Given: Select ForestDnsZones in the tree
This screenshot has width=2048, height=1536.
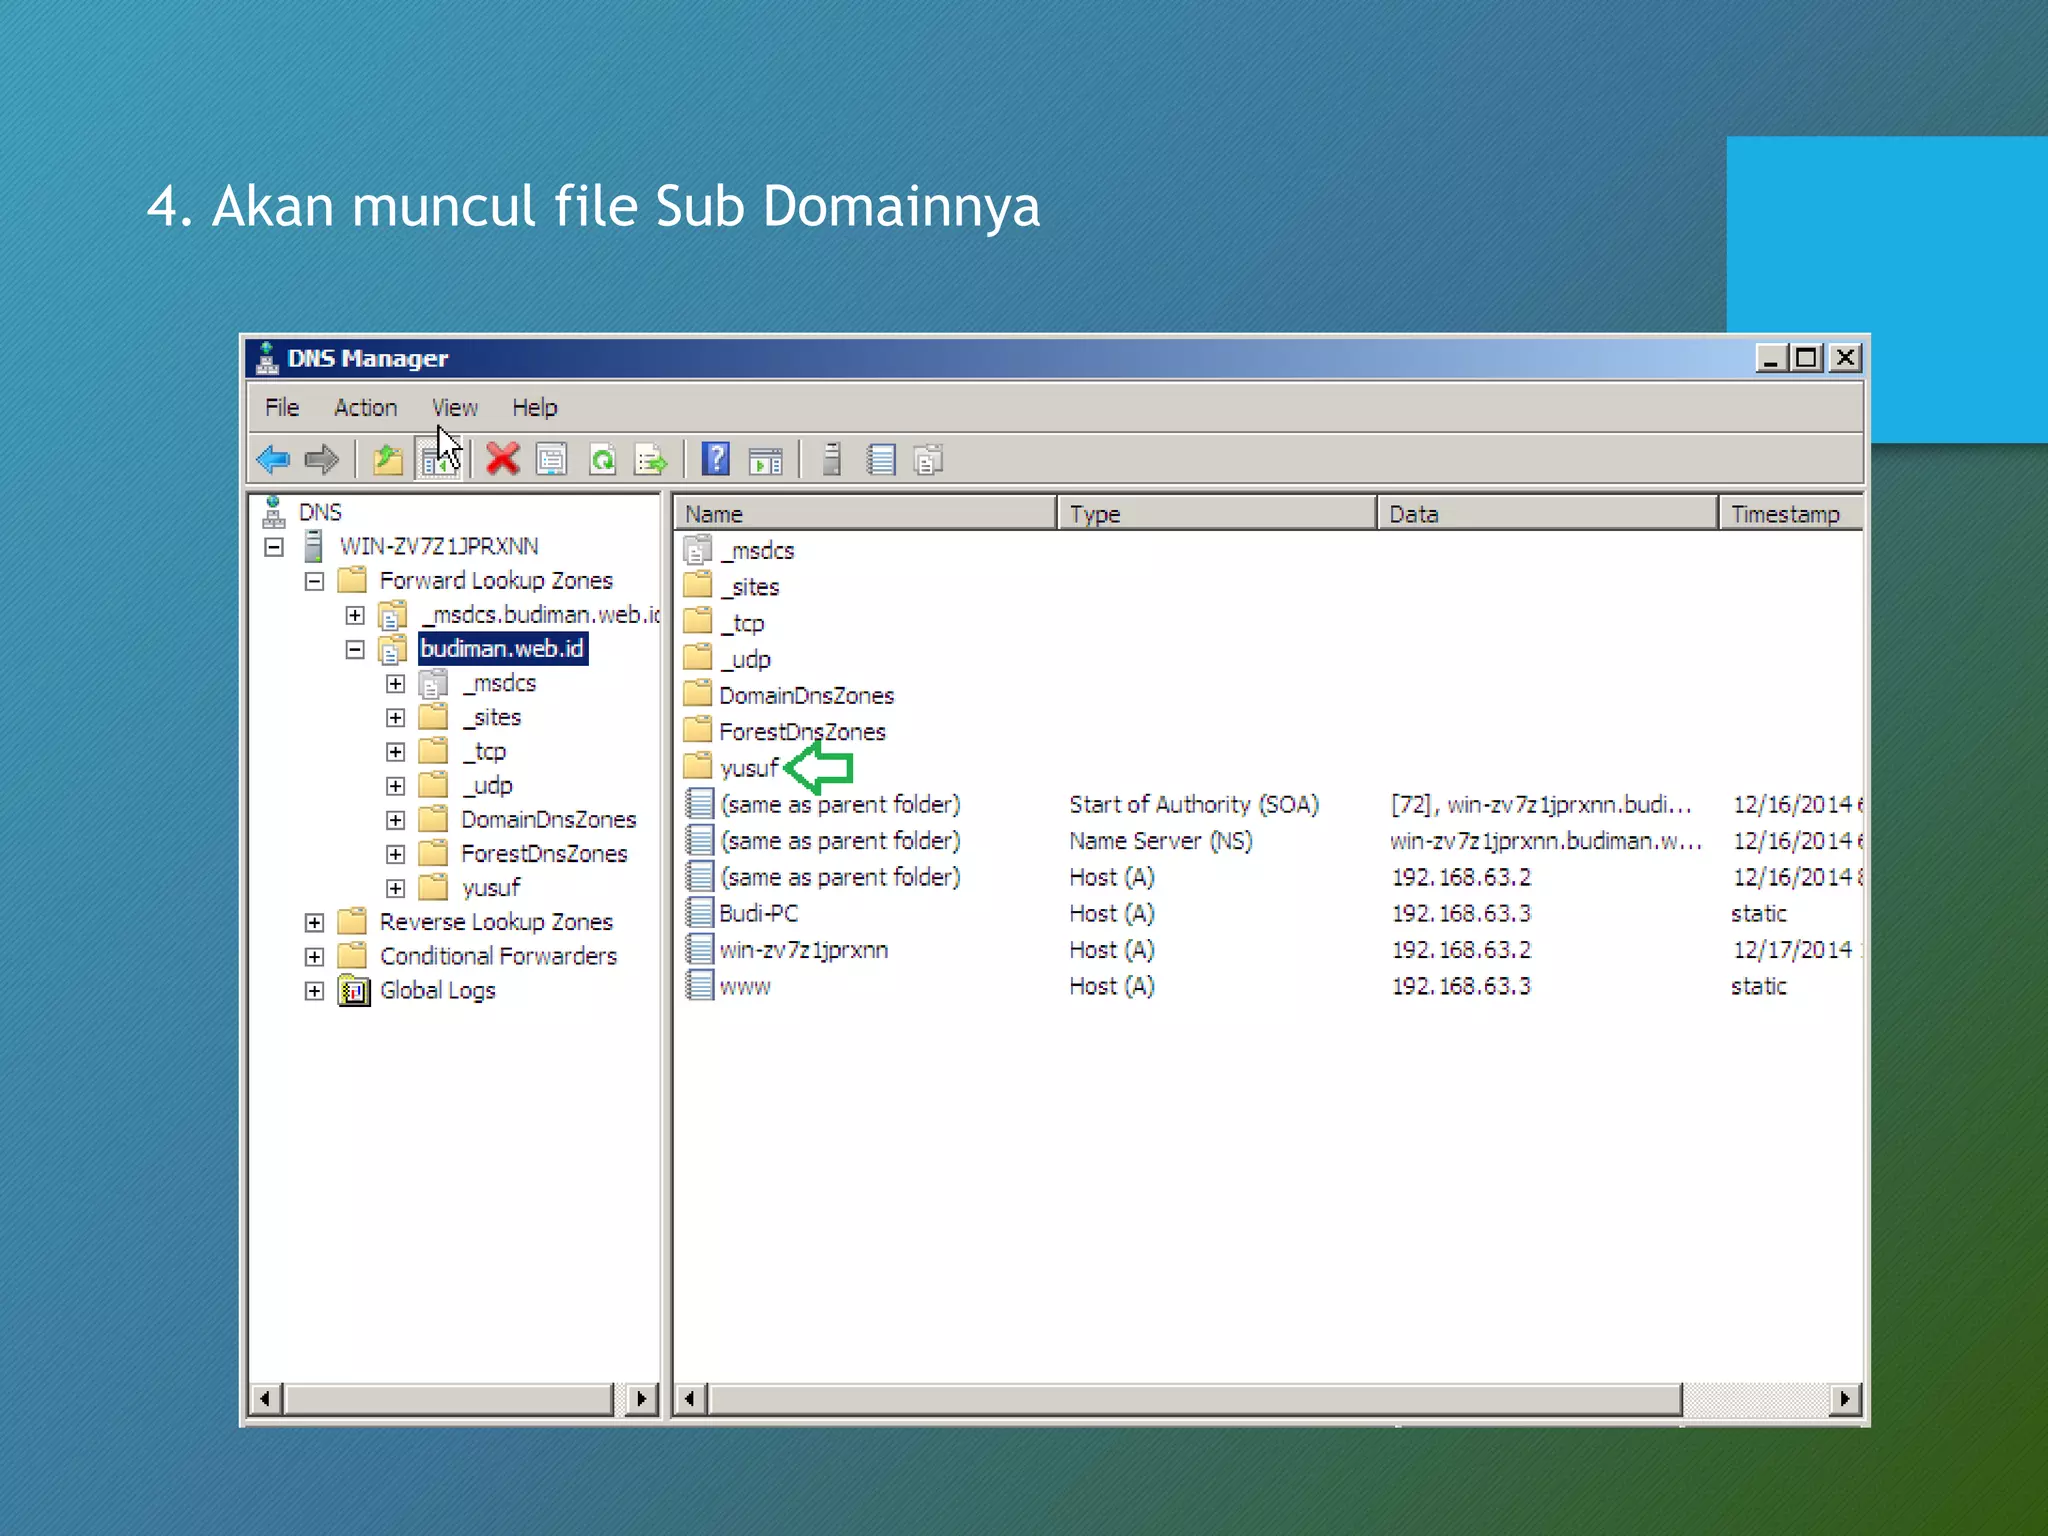Looking at the screenshot, I should point(544,854).
